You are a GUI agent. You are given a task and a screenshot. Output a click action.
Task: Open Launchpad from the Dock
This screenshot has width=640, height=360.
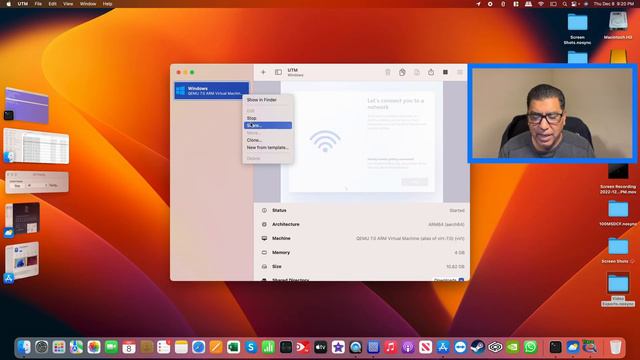click(x=59, y=347)
